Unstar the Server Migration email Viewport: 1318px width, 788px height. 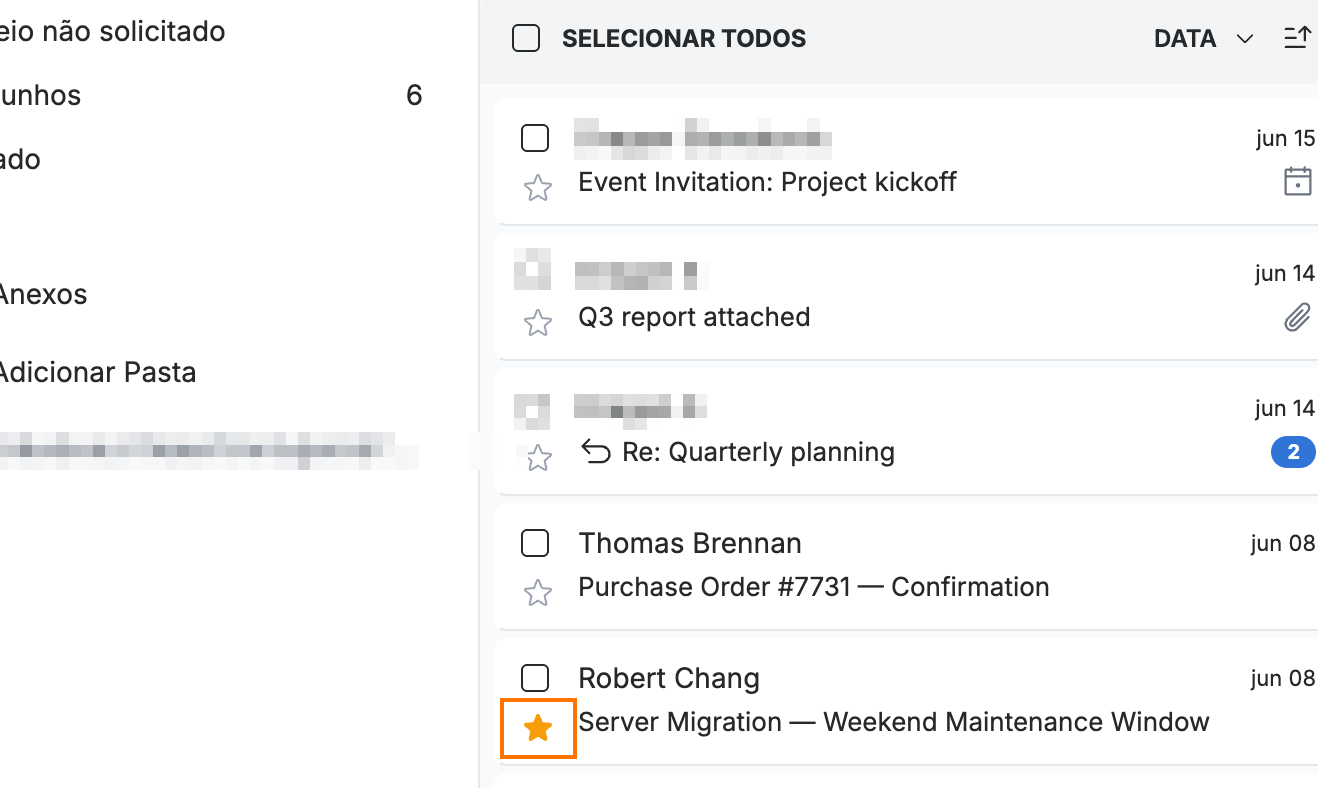[x=538, y=728]
